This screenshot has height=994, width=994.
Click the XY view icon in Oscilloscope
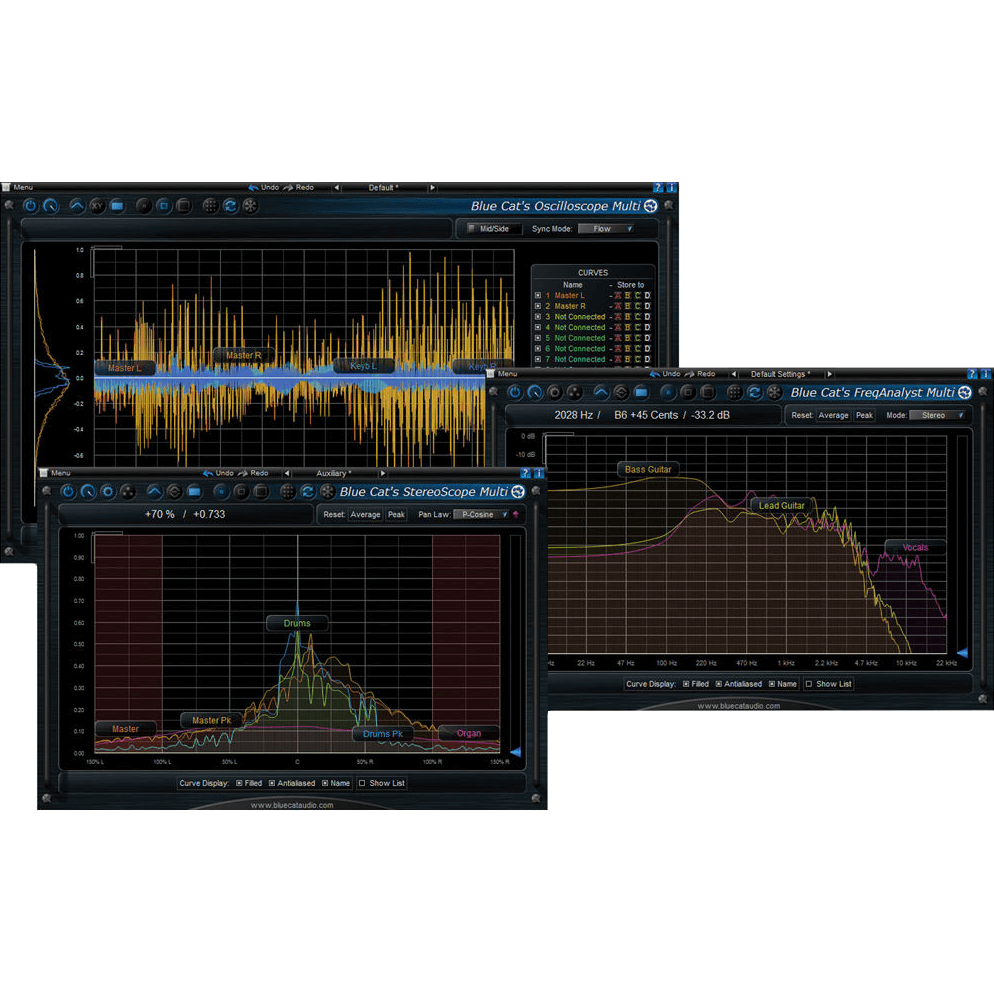pos(97,206)
